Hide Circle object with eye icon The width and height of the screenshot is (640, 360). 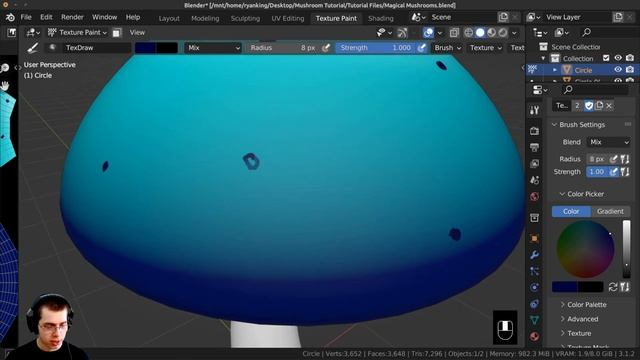[618, 70]
